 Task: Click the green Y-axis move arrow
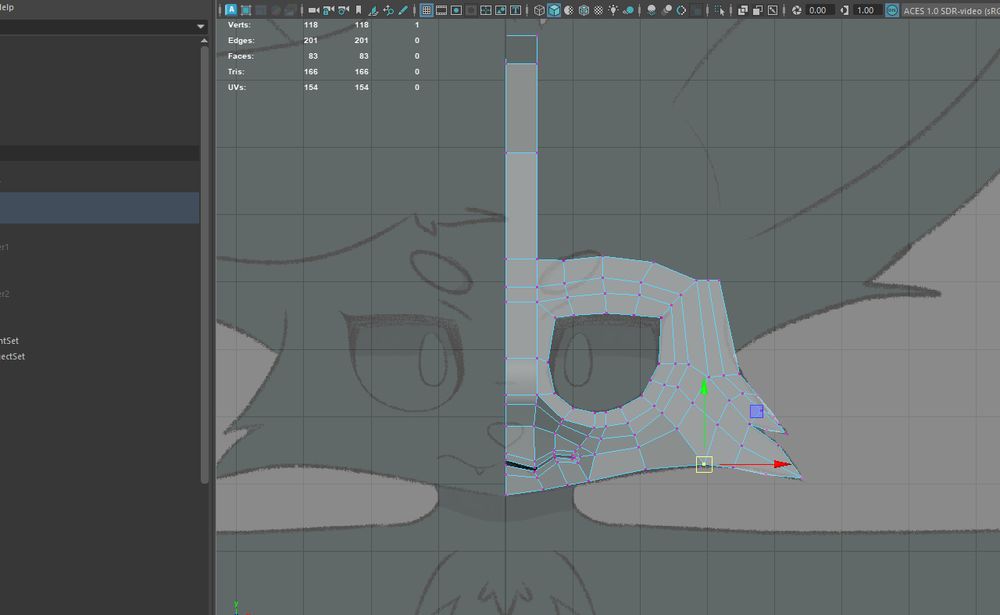(704, 387)
